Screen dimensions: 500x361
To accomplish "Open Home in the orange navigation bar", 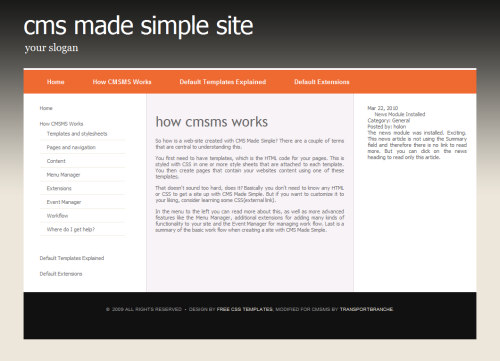I will pos(55,82).
